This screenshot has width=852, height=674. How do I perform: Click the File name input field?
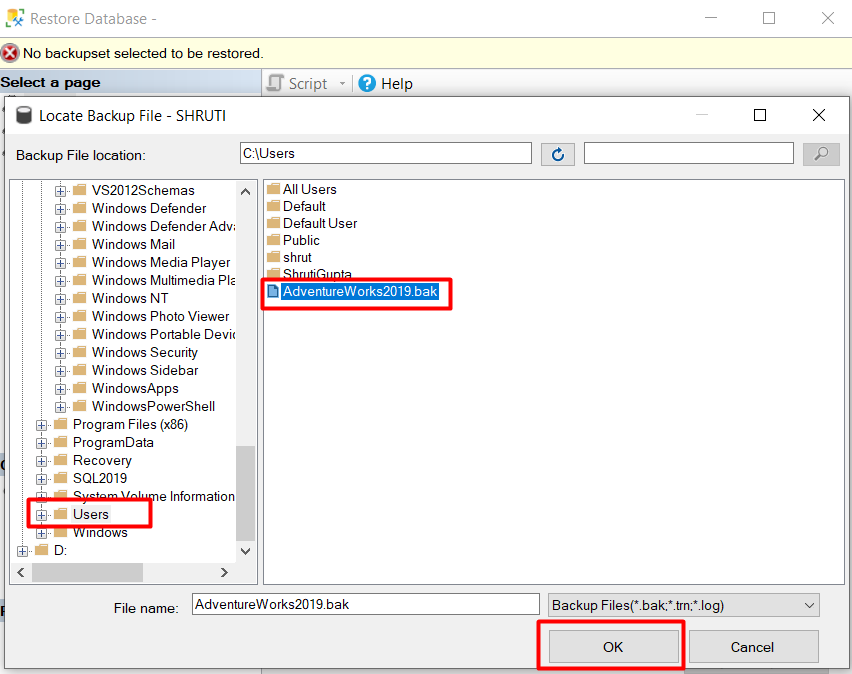point(365,604)
